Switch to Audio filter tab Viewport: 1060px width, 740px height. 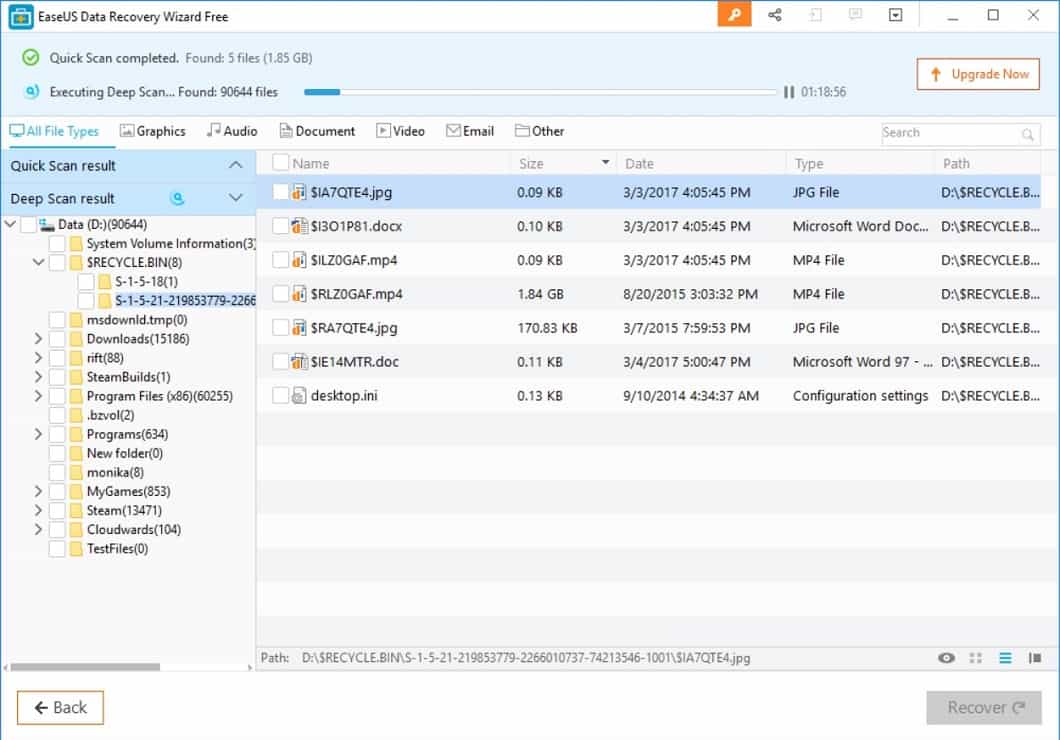click(233, 131)
